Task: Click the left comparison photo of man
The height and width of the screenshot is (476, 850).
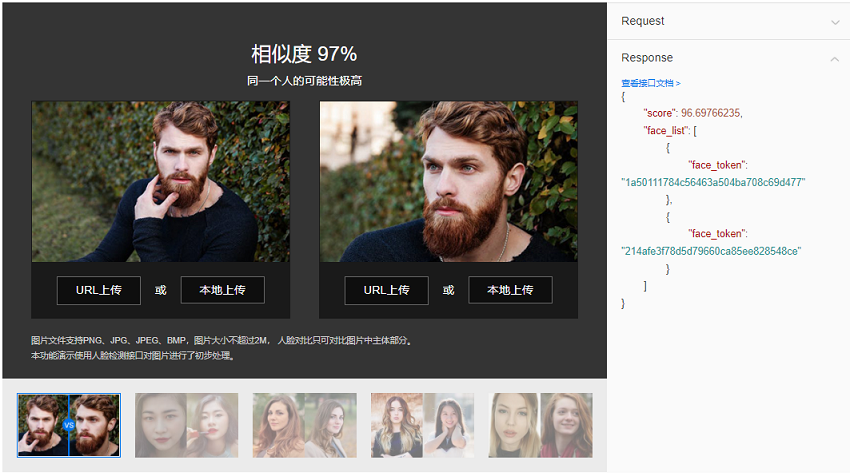Action: [x=160, y=182]
